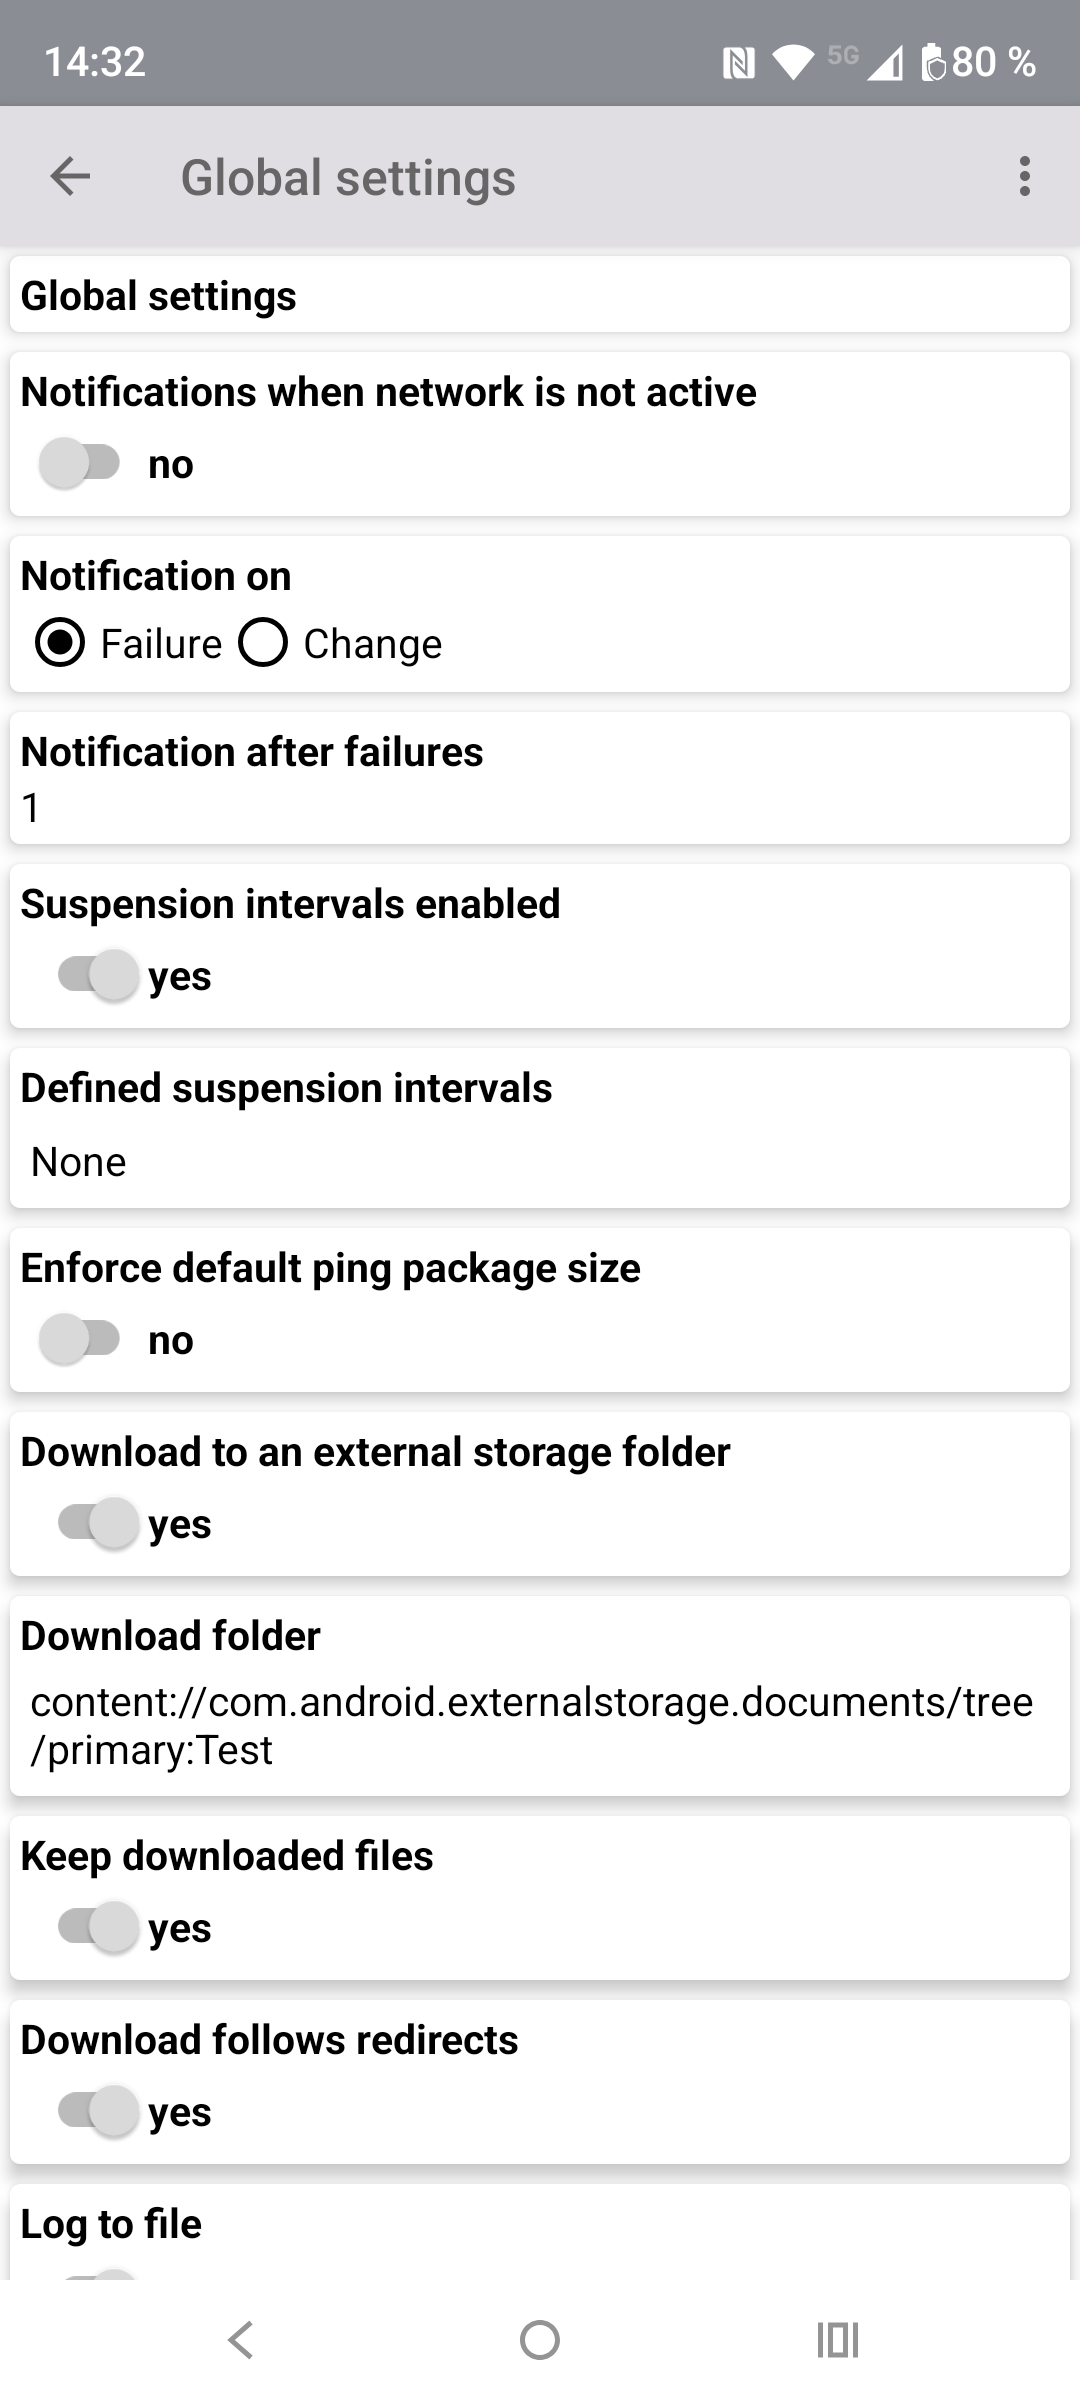Toggle Download to an external storage folder
This screenshot has height=2400, width=1080.
pyautogui.click(x=98, y=1523)
